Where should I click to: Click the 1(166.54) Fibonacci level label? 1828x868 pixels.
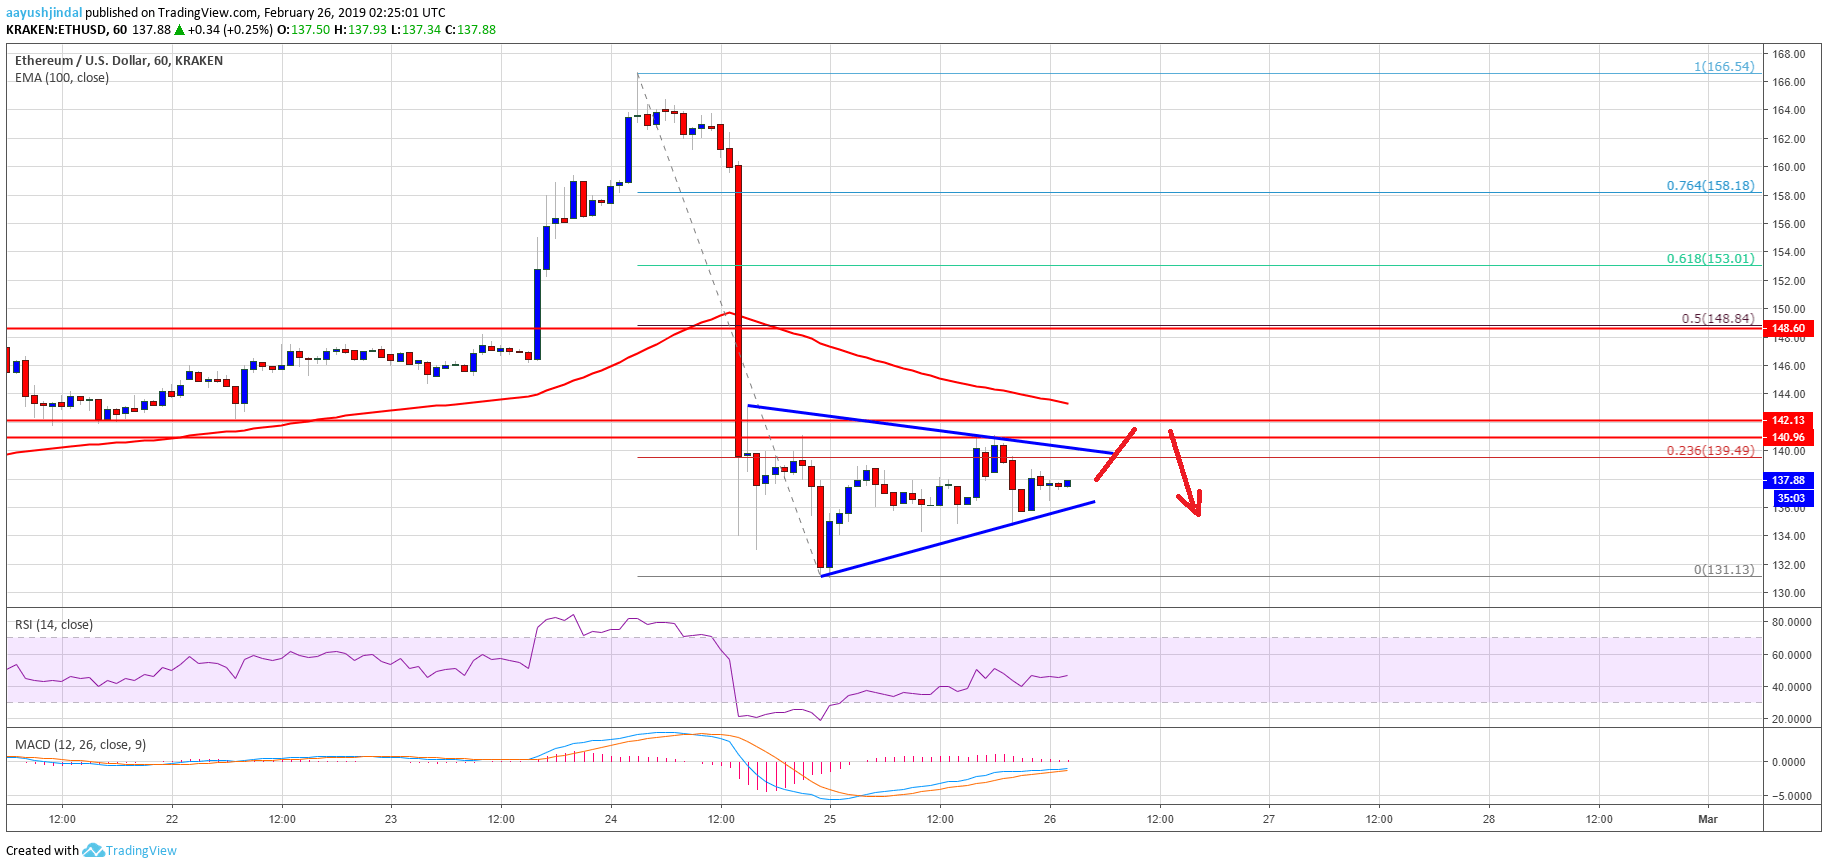coord(1724,67)
